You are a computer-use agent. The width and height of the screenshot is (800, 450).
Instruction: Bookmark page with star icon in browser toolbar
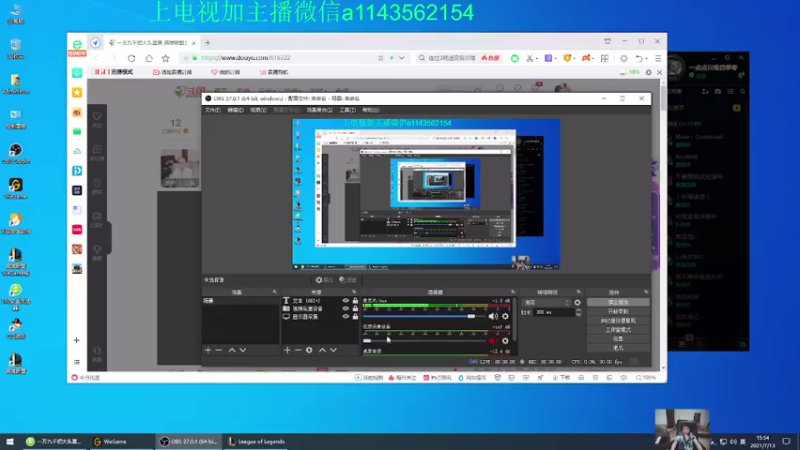coord(165,58)
